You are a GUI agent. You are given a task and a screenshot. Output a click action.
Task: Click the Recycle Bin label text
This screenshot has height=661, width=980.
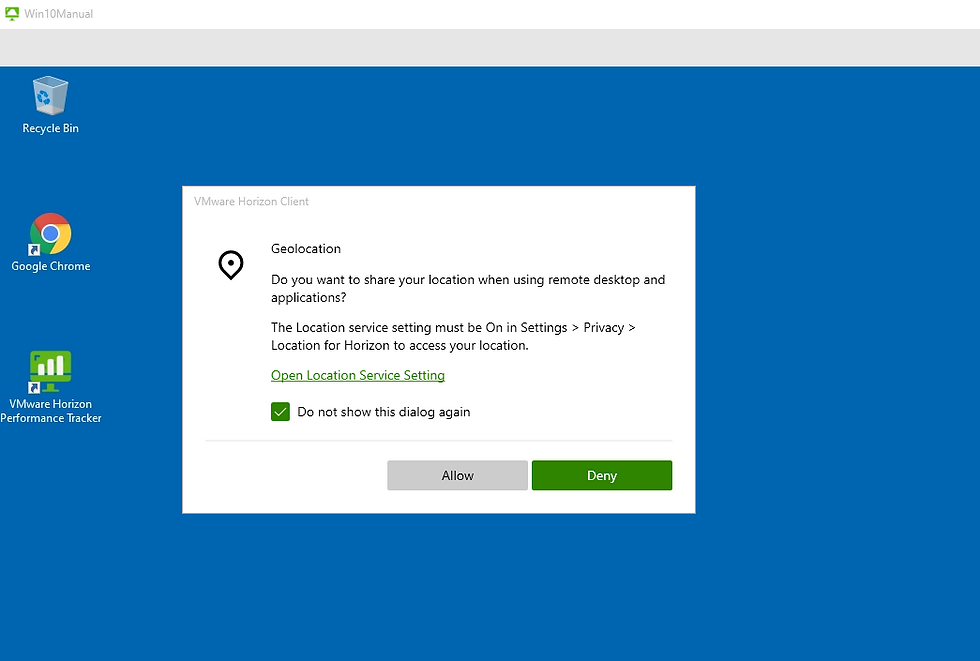tap(50, 128)
